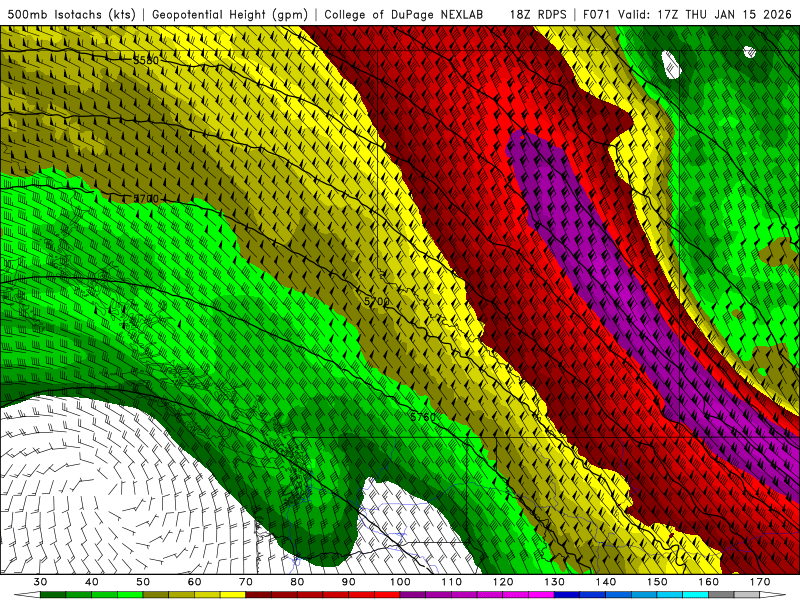Click the 140 value on the color scale
Image resolution: width=800 pixels, height=600 pixels.
click(606, 582)
